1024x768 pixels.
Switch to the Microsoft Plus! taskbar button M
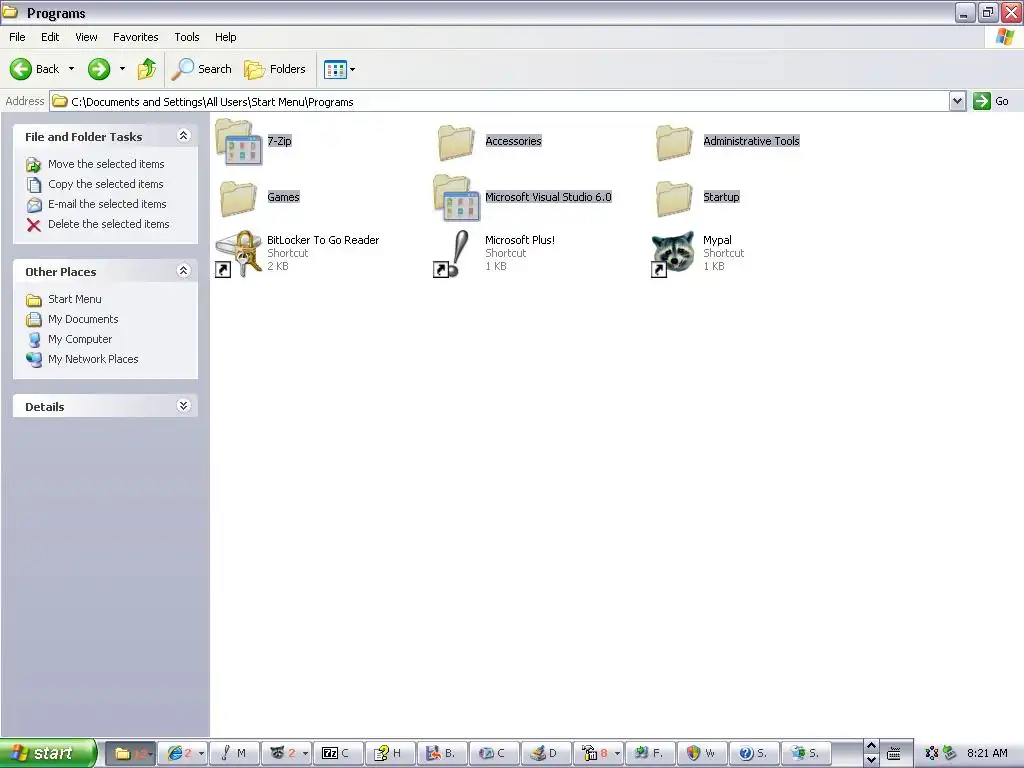click(234, 754)
